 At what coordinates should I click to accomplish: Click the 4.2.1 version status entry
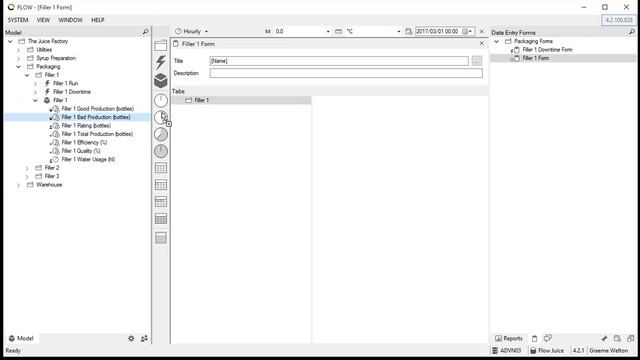pyautogui.click(x=578, y=351)
